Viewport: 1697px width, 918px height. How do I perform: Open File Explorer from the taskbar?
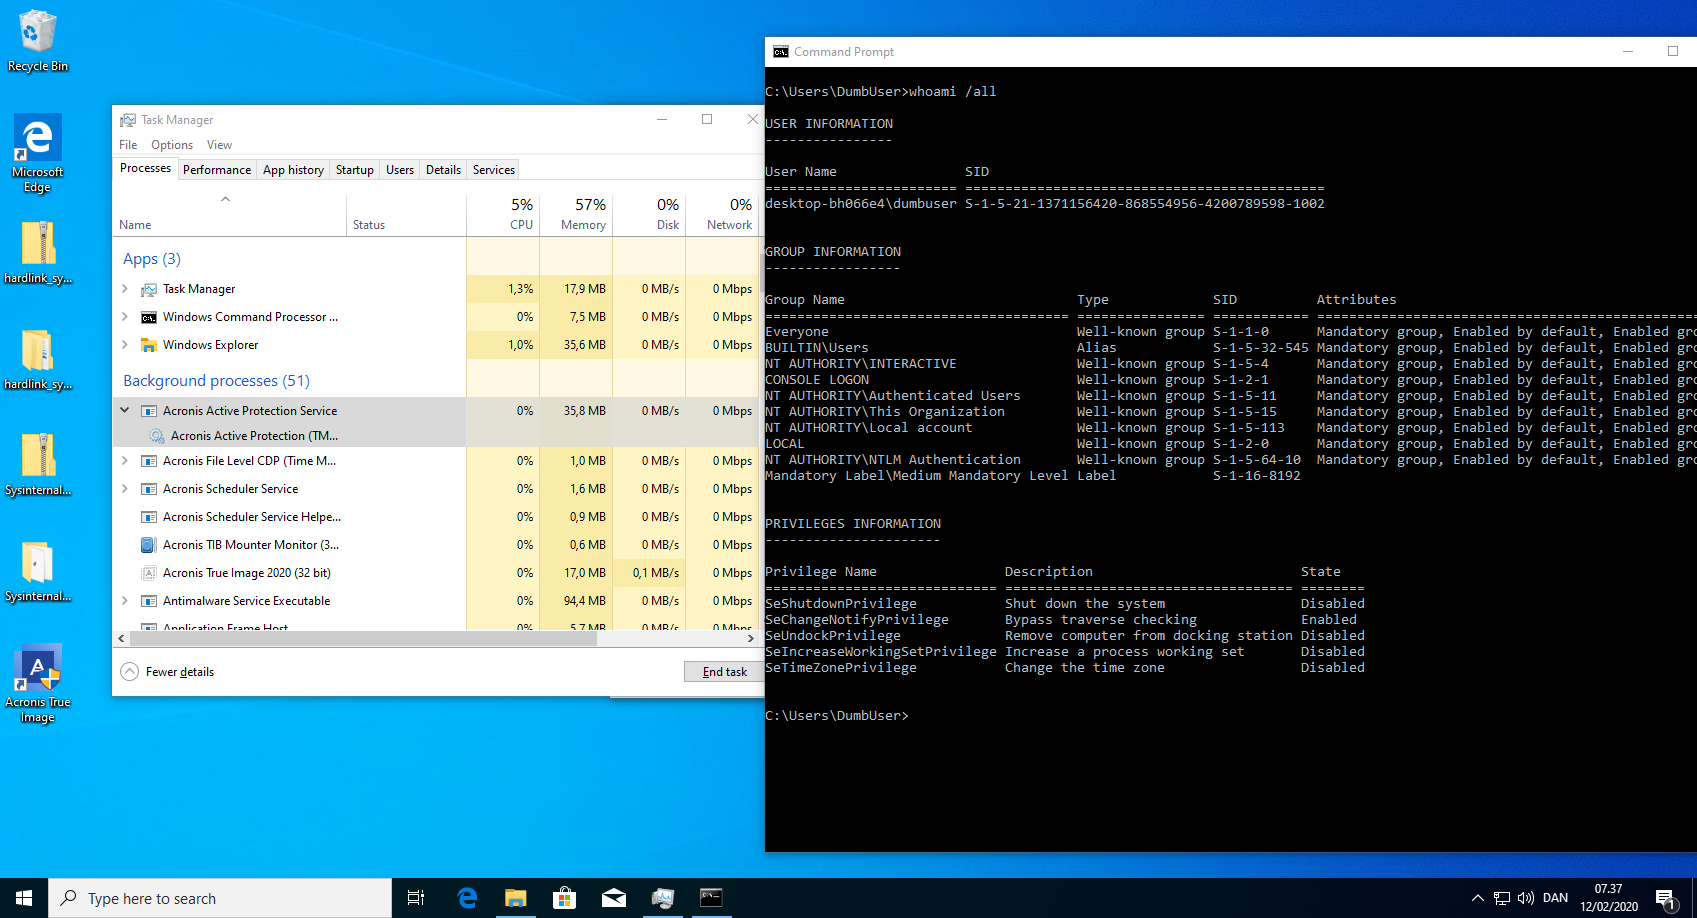515,898
